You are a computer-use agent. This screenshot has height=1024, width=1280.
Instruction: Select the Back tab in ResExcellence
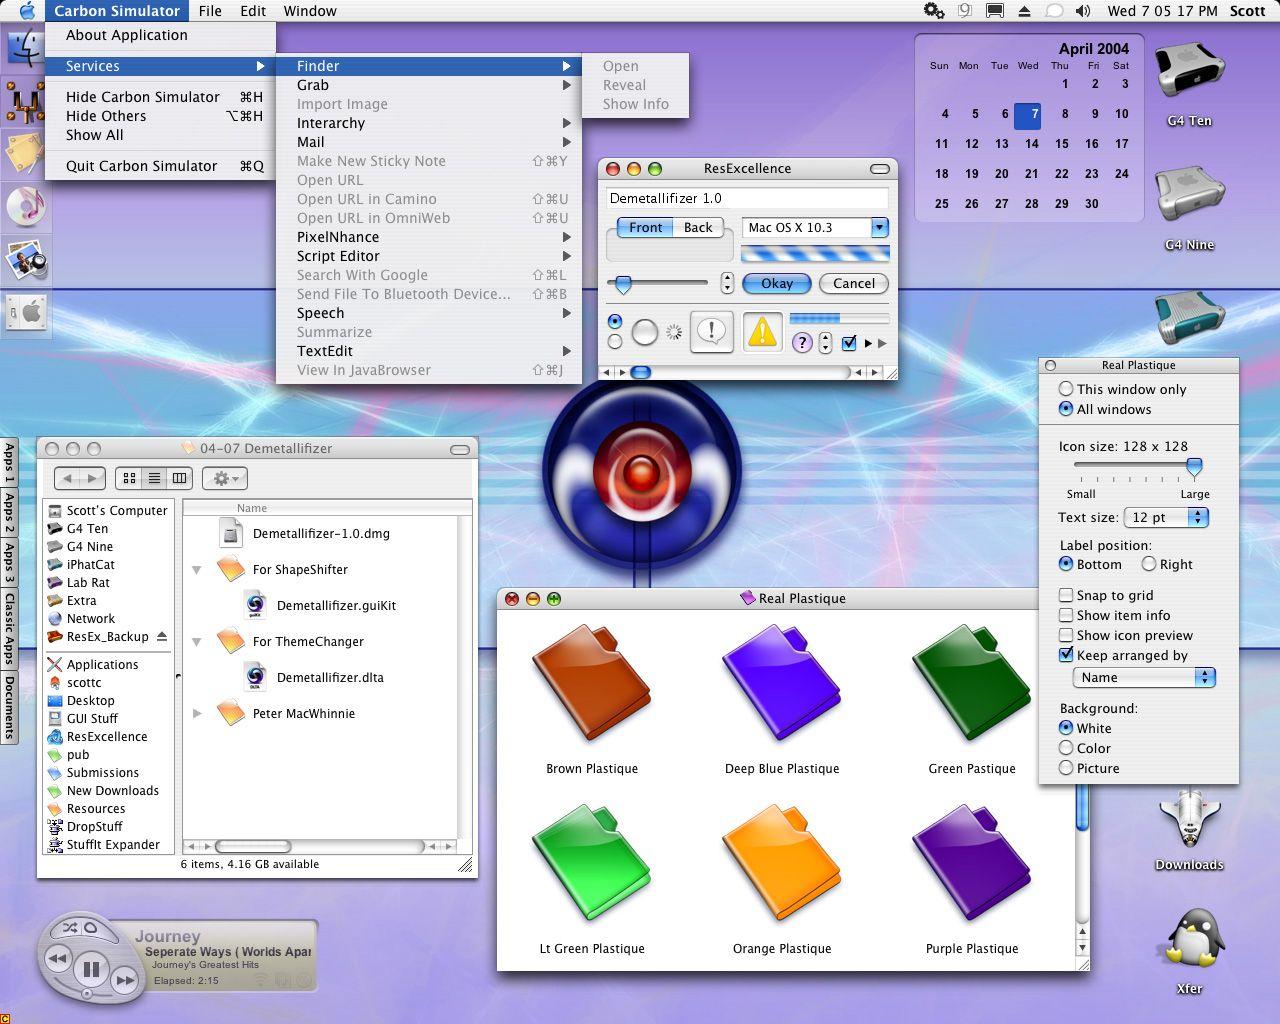[698, 227]
